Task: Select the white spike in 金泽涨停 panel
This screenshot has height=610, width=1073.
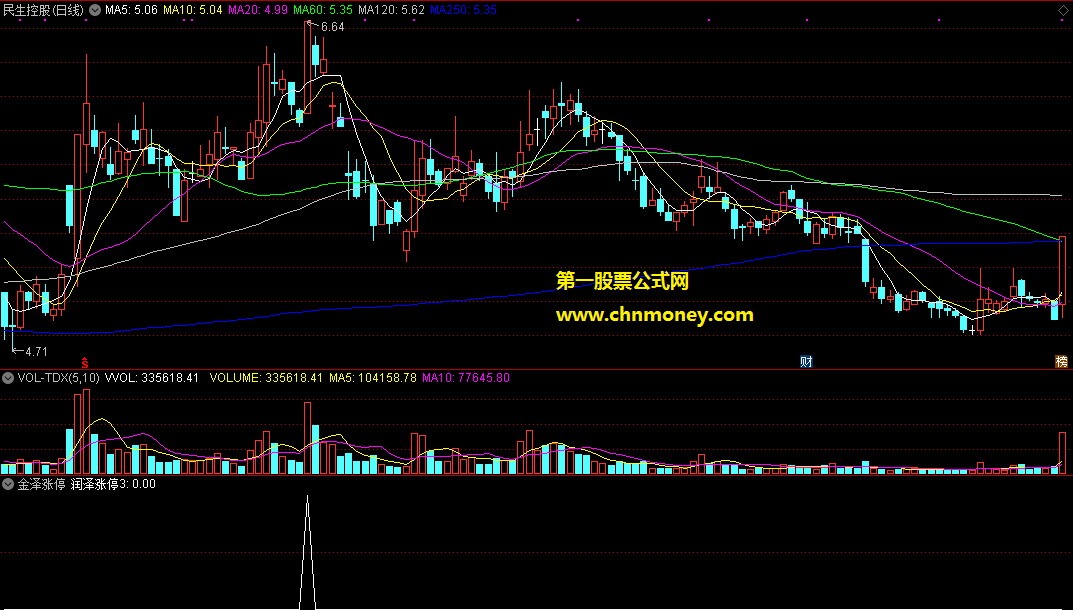Action: point(307,552)
